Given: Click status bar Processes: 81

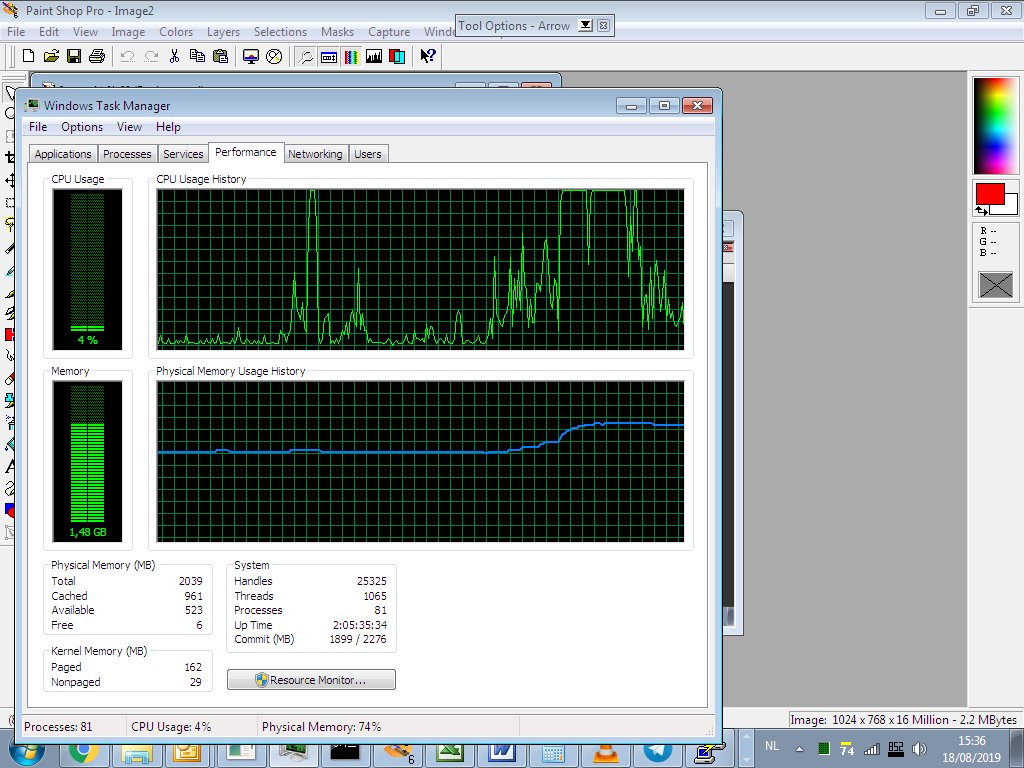Looking at the screenshot, I should (x=58, y=727).
